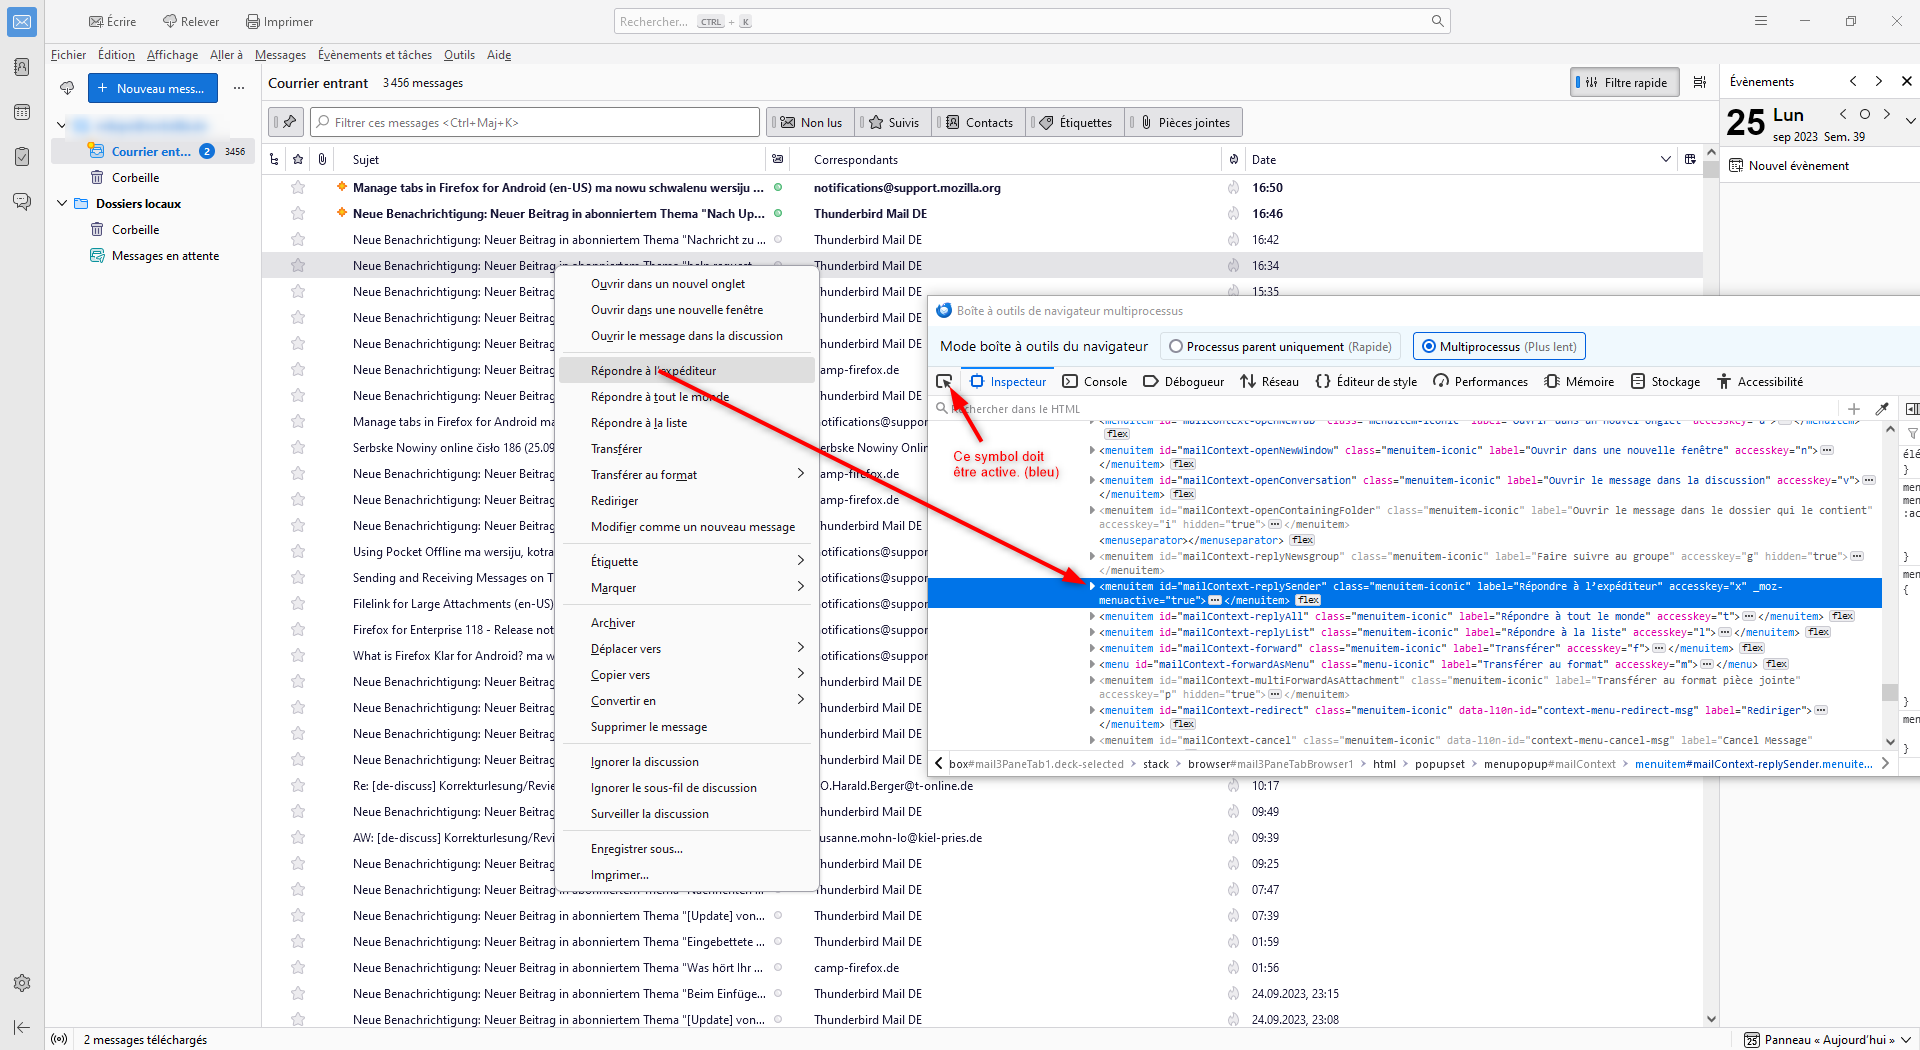
Task: Switch to the Console tab in devtools
Action: (1094, 381)
